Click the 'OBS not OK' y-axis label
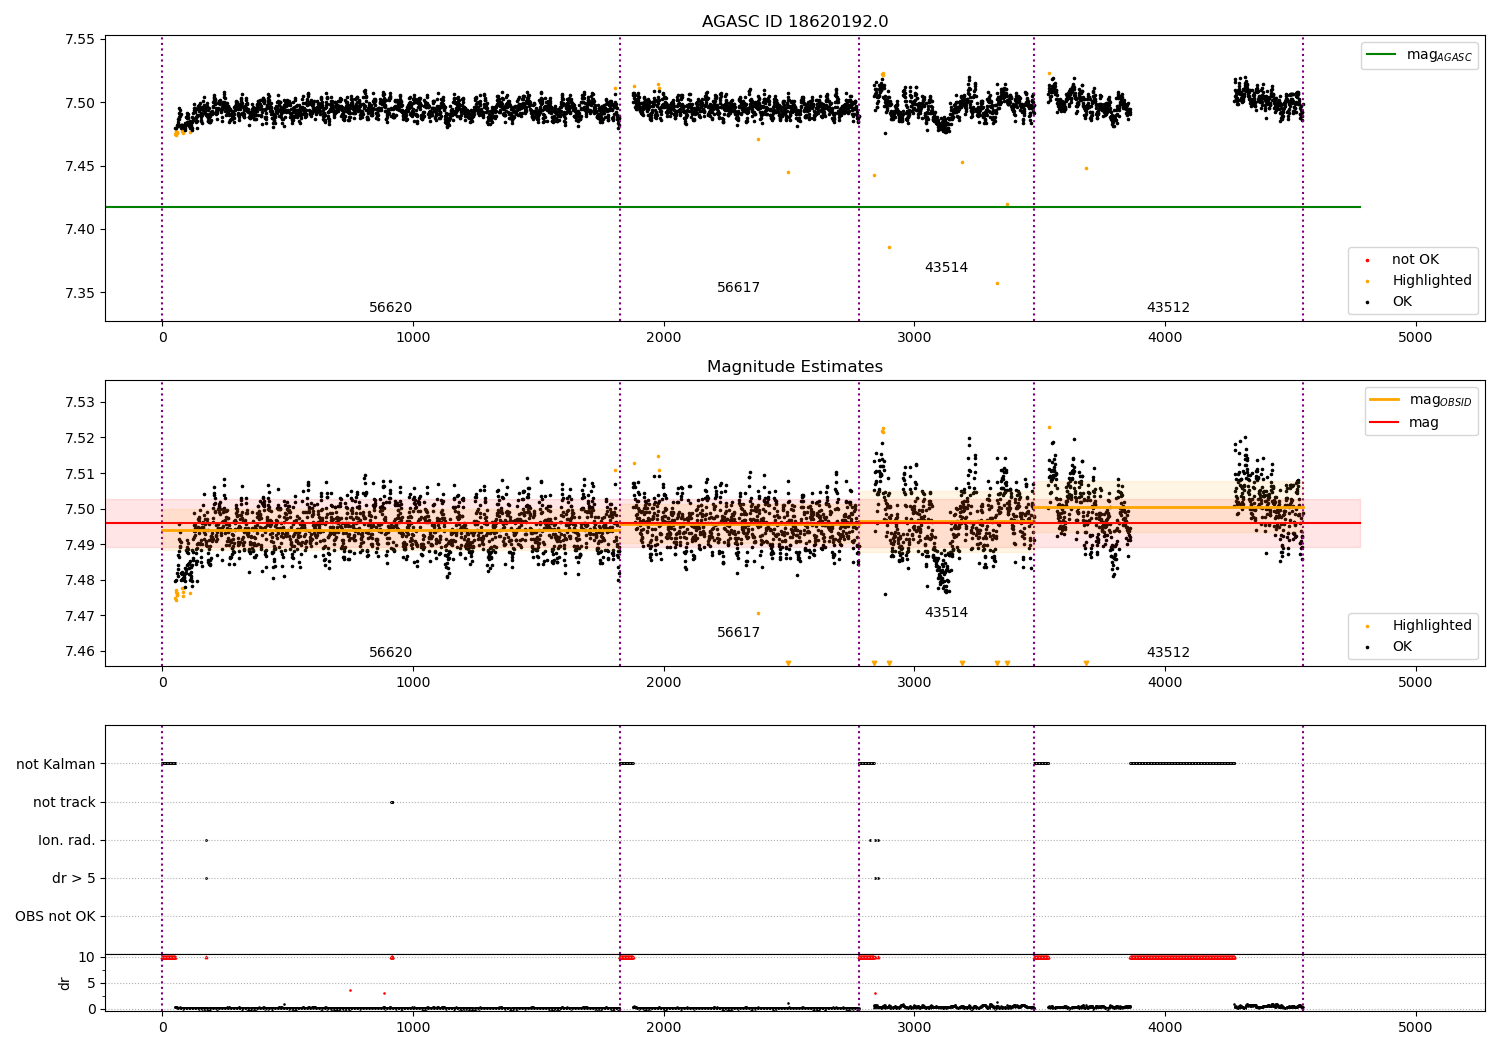The height and width of the screenshot is (1050, 1500). coord(55,916)
